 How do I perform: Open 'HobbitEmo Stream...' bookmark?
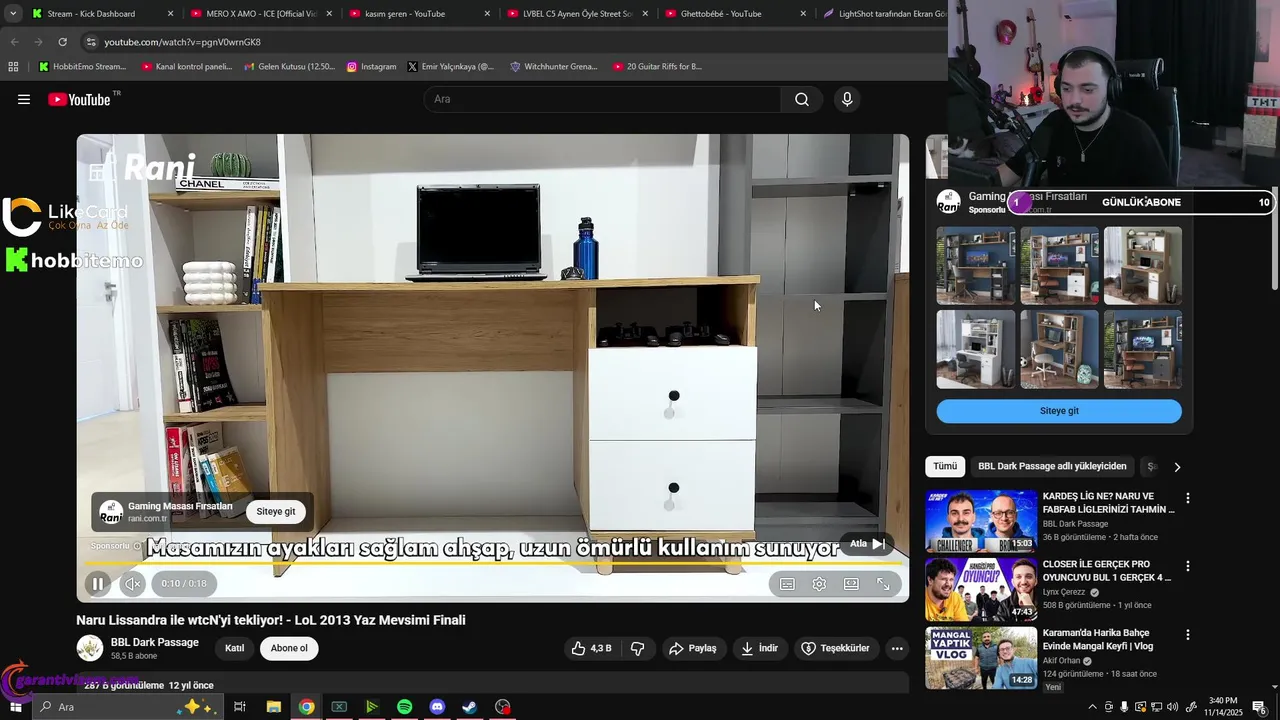pos(82,67)
